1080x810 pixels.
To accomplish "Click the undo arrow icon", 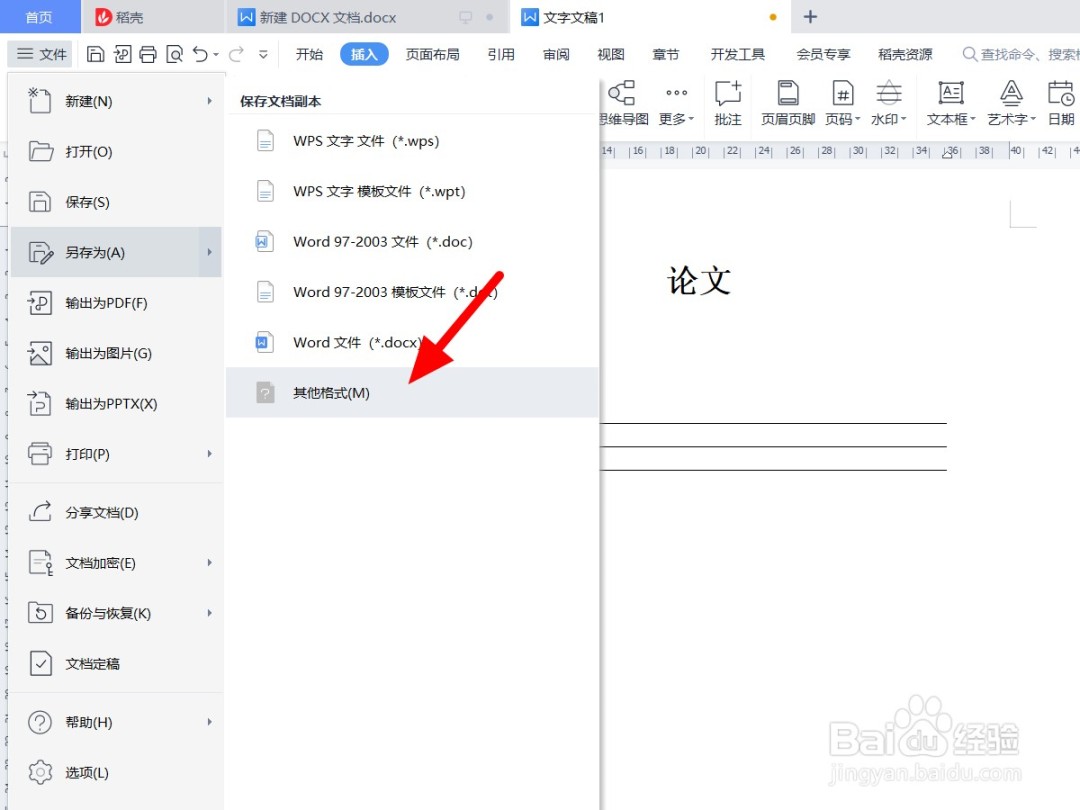I will (200, 54).
